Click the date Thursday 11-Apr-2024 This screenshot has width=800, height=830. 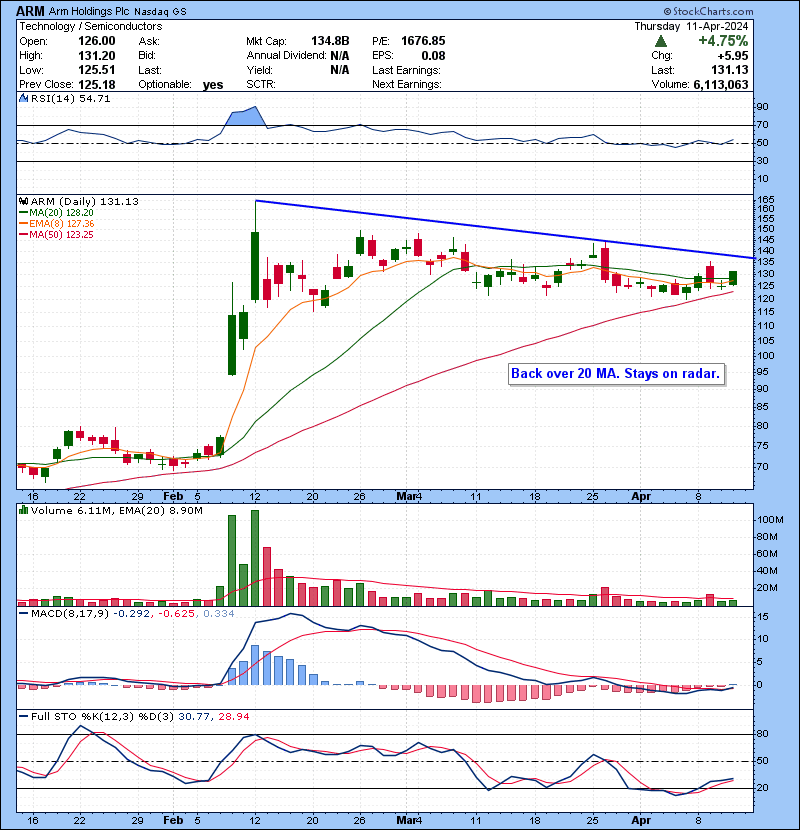[691, 26]
